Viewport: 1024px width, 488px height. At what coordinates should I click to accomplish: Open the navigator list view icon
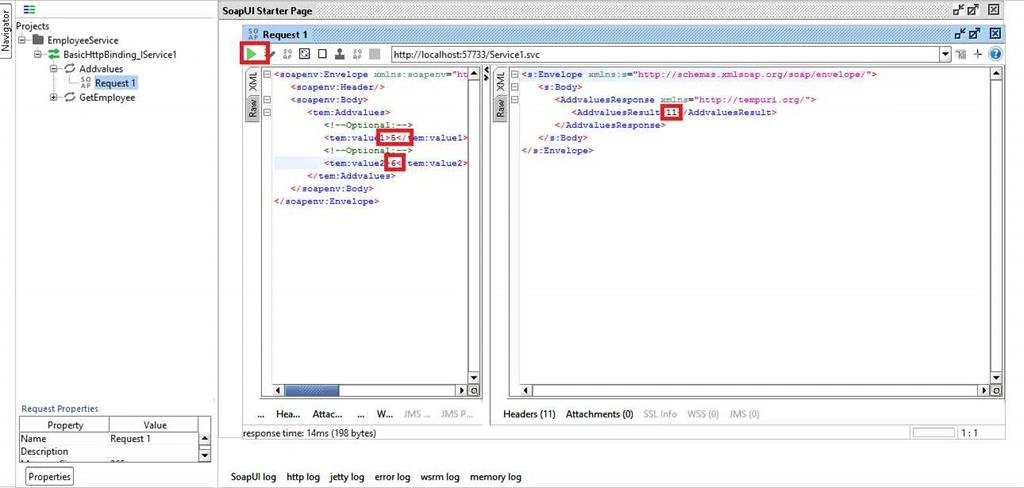[29, 10]
